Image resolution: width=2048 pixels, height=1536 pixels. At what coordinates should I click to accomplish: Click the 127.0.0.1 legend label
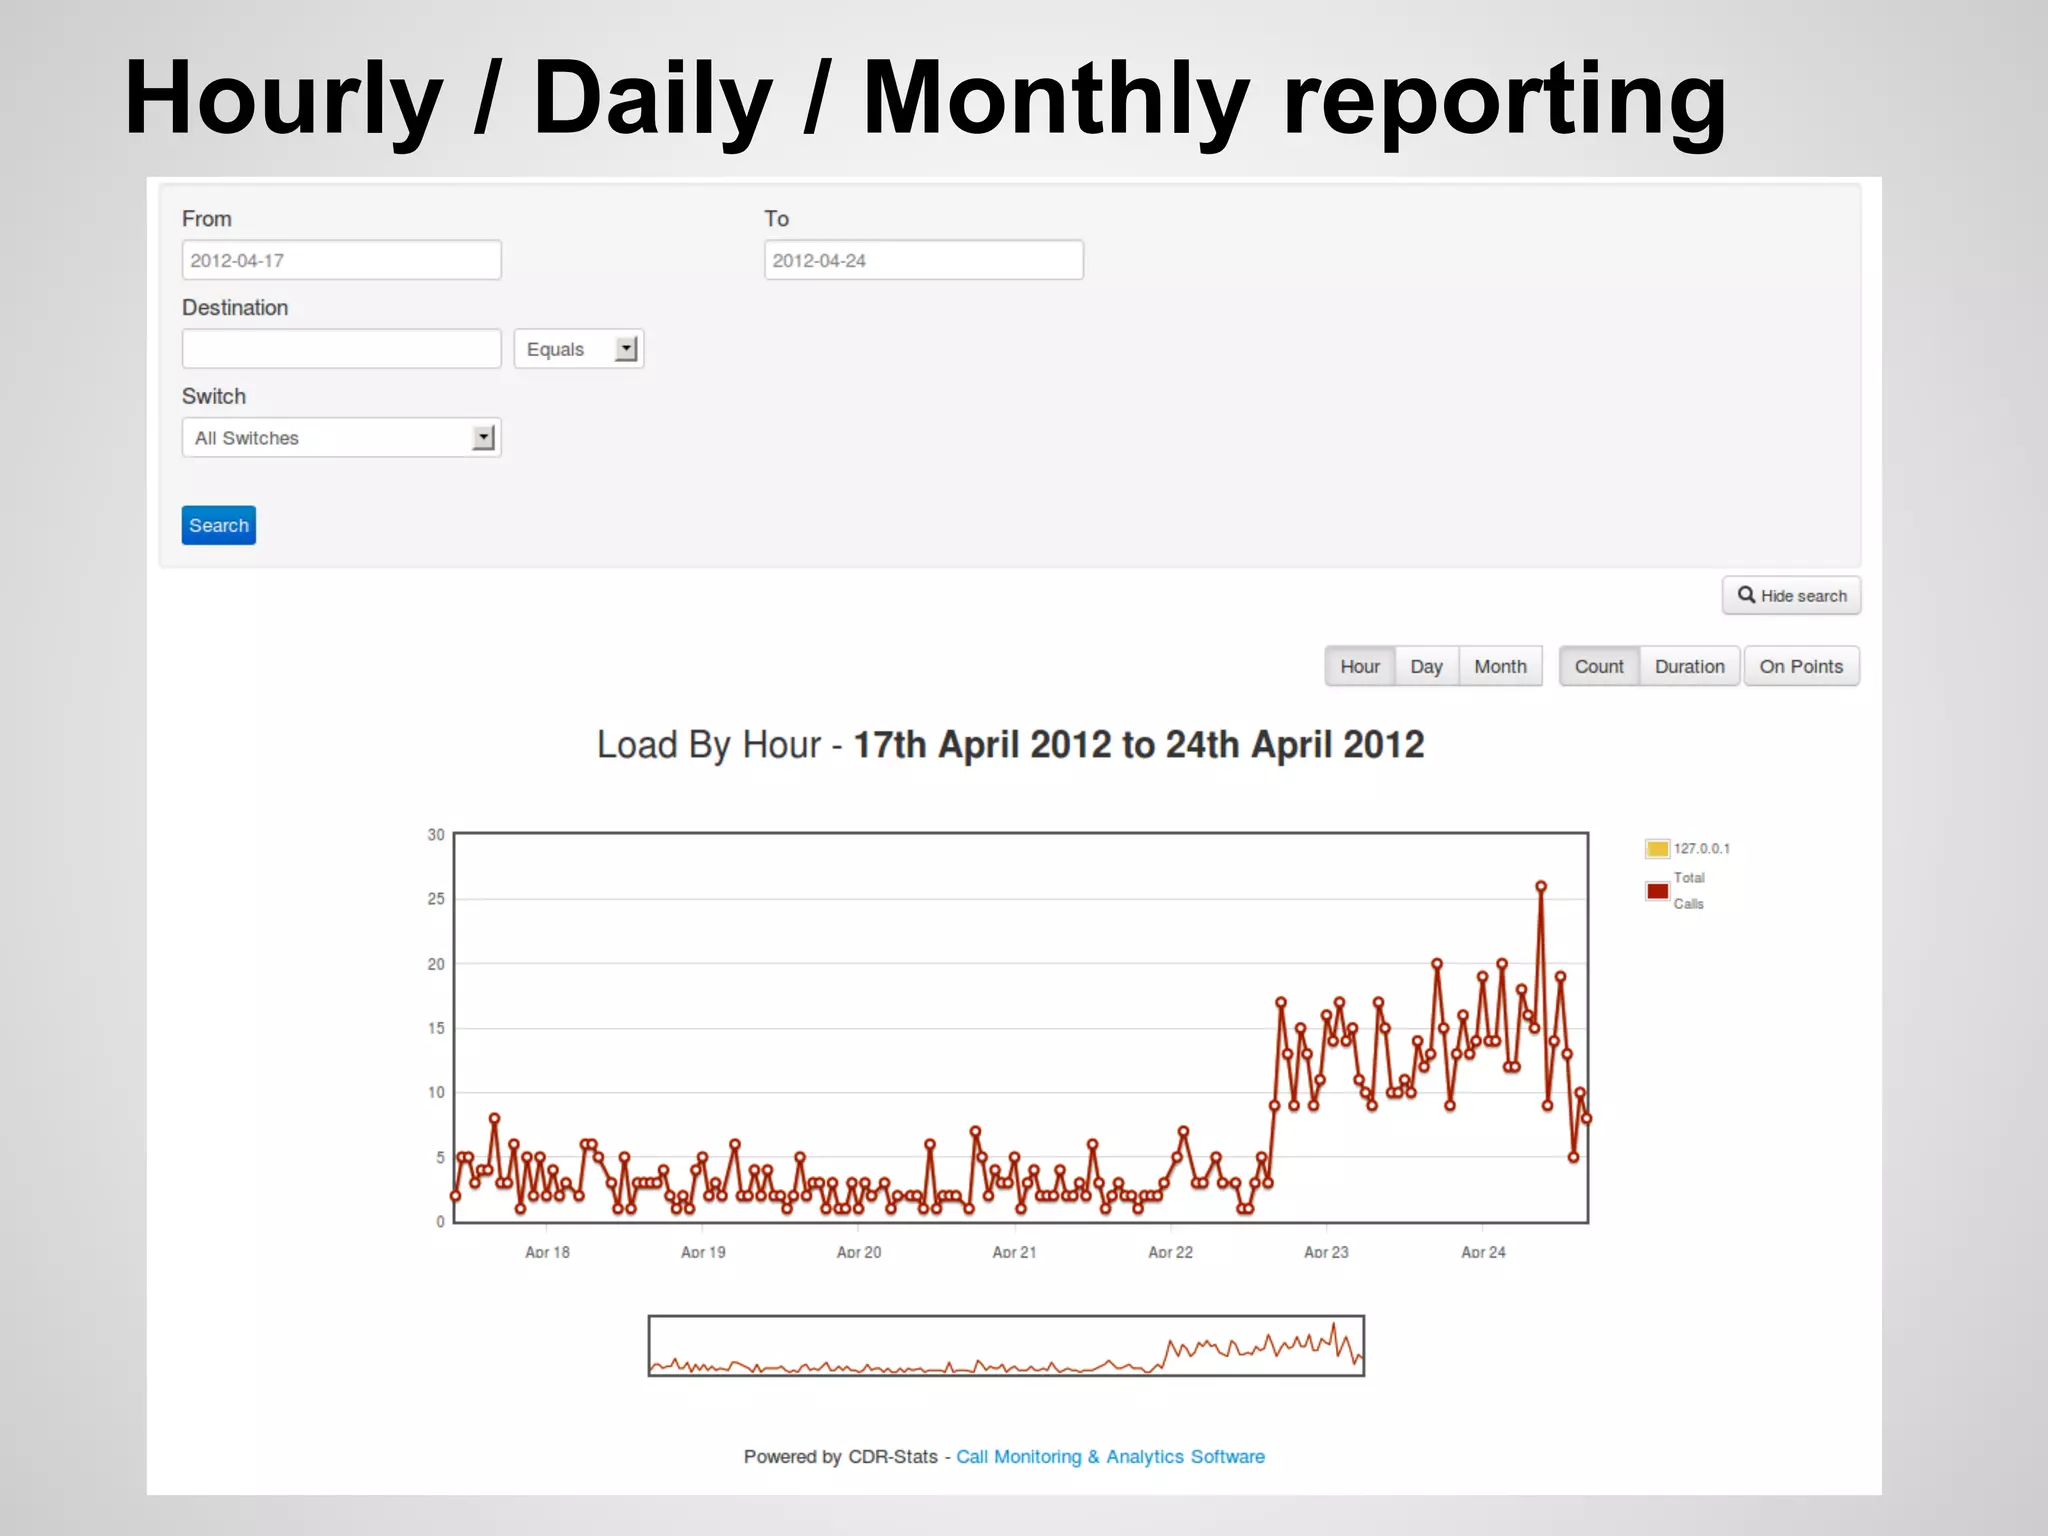click(x=1702, y=849)
